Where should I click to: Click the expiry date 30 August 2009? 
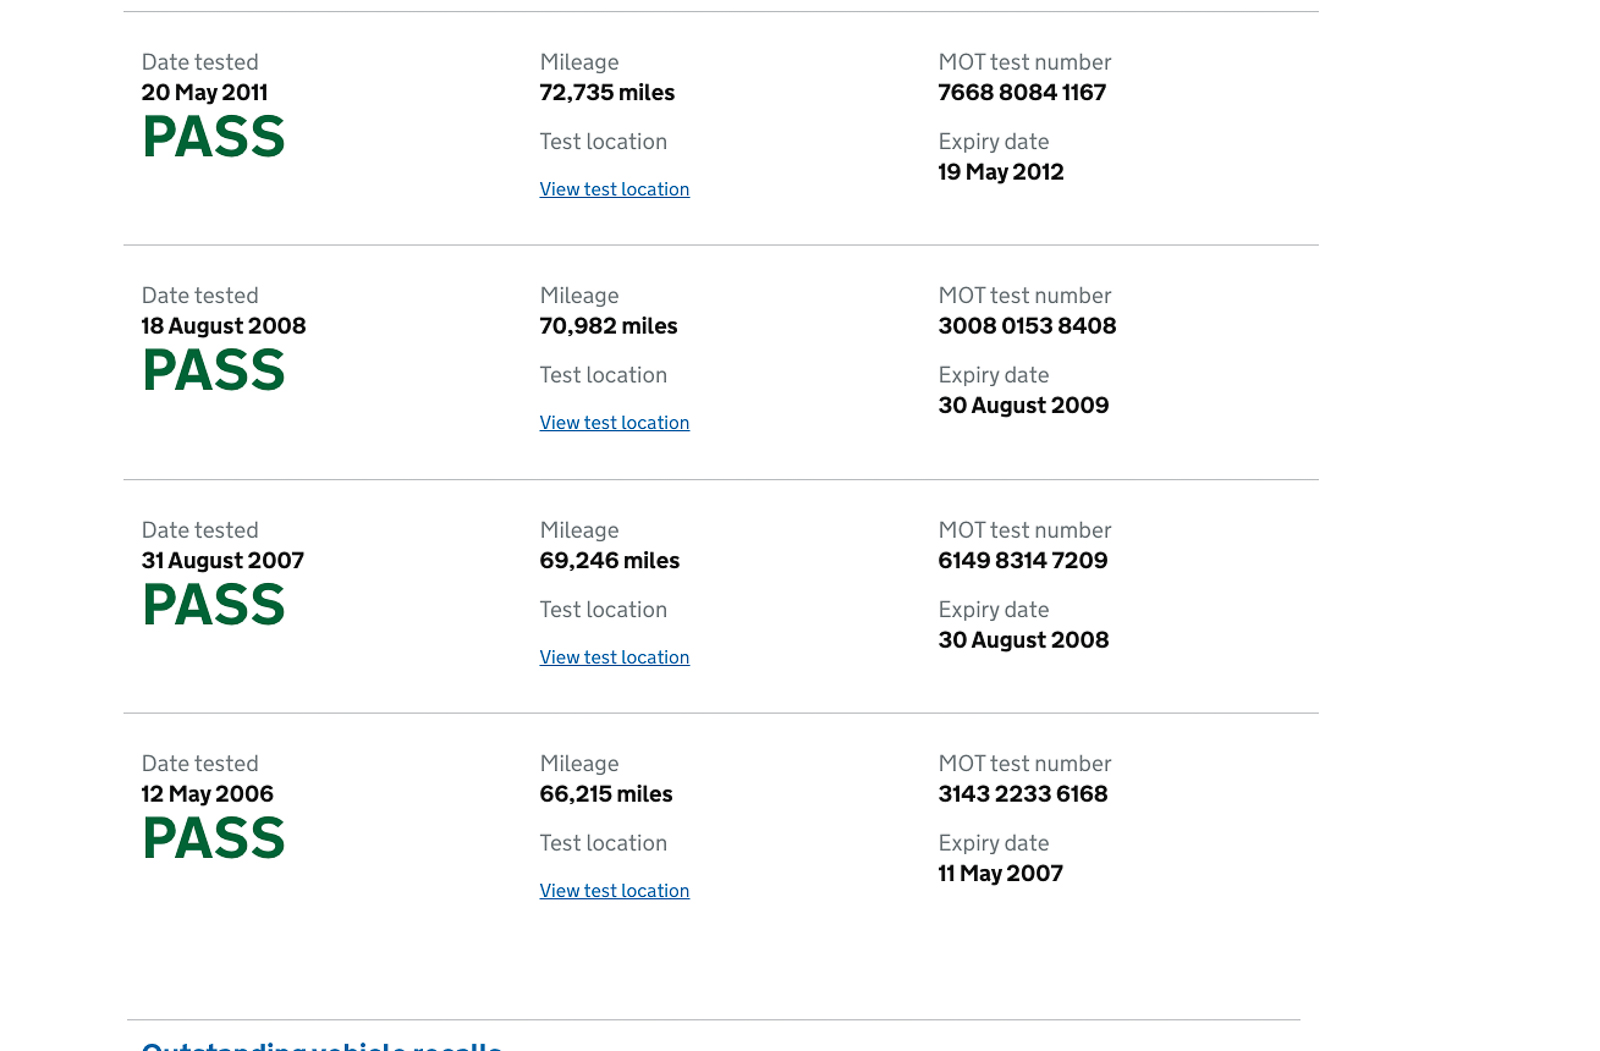pos(1023,406)
